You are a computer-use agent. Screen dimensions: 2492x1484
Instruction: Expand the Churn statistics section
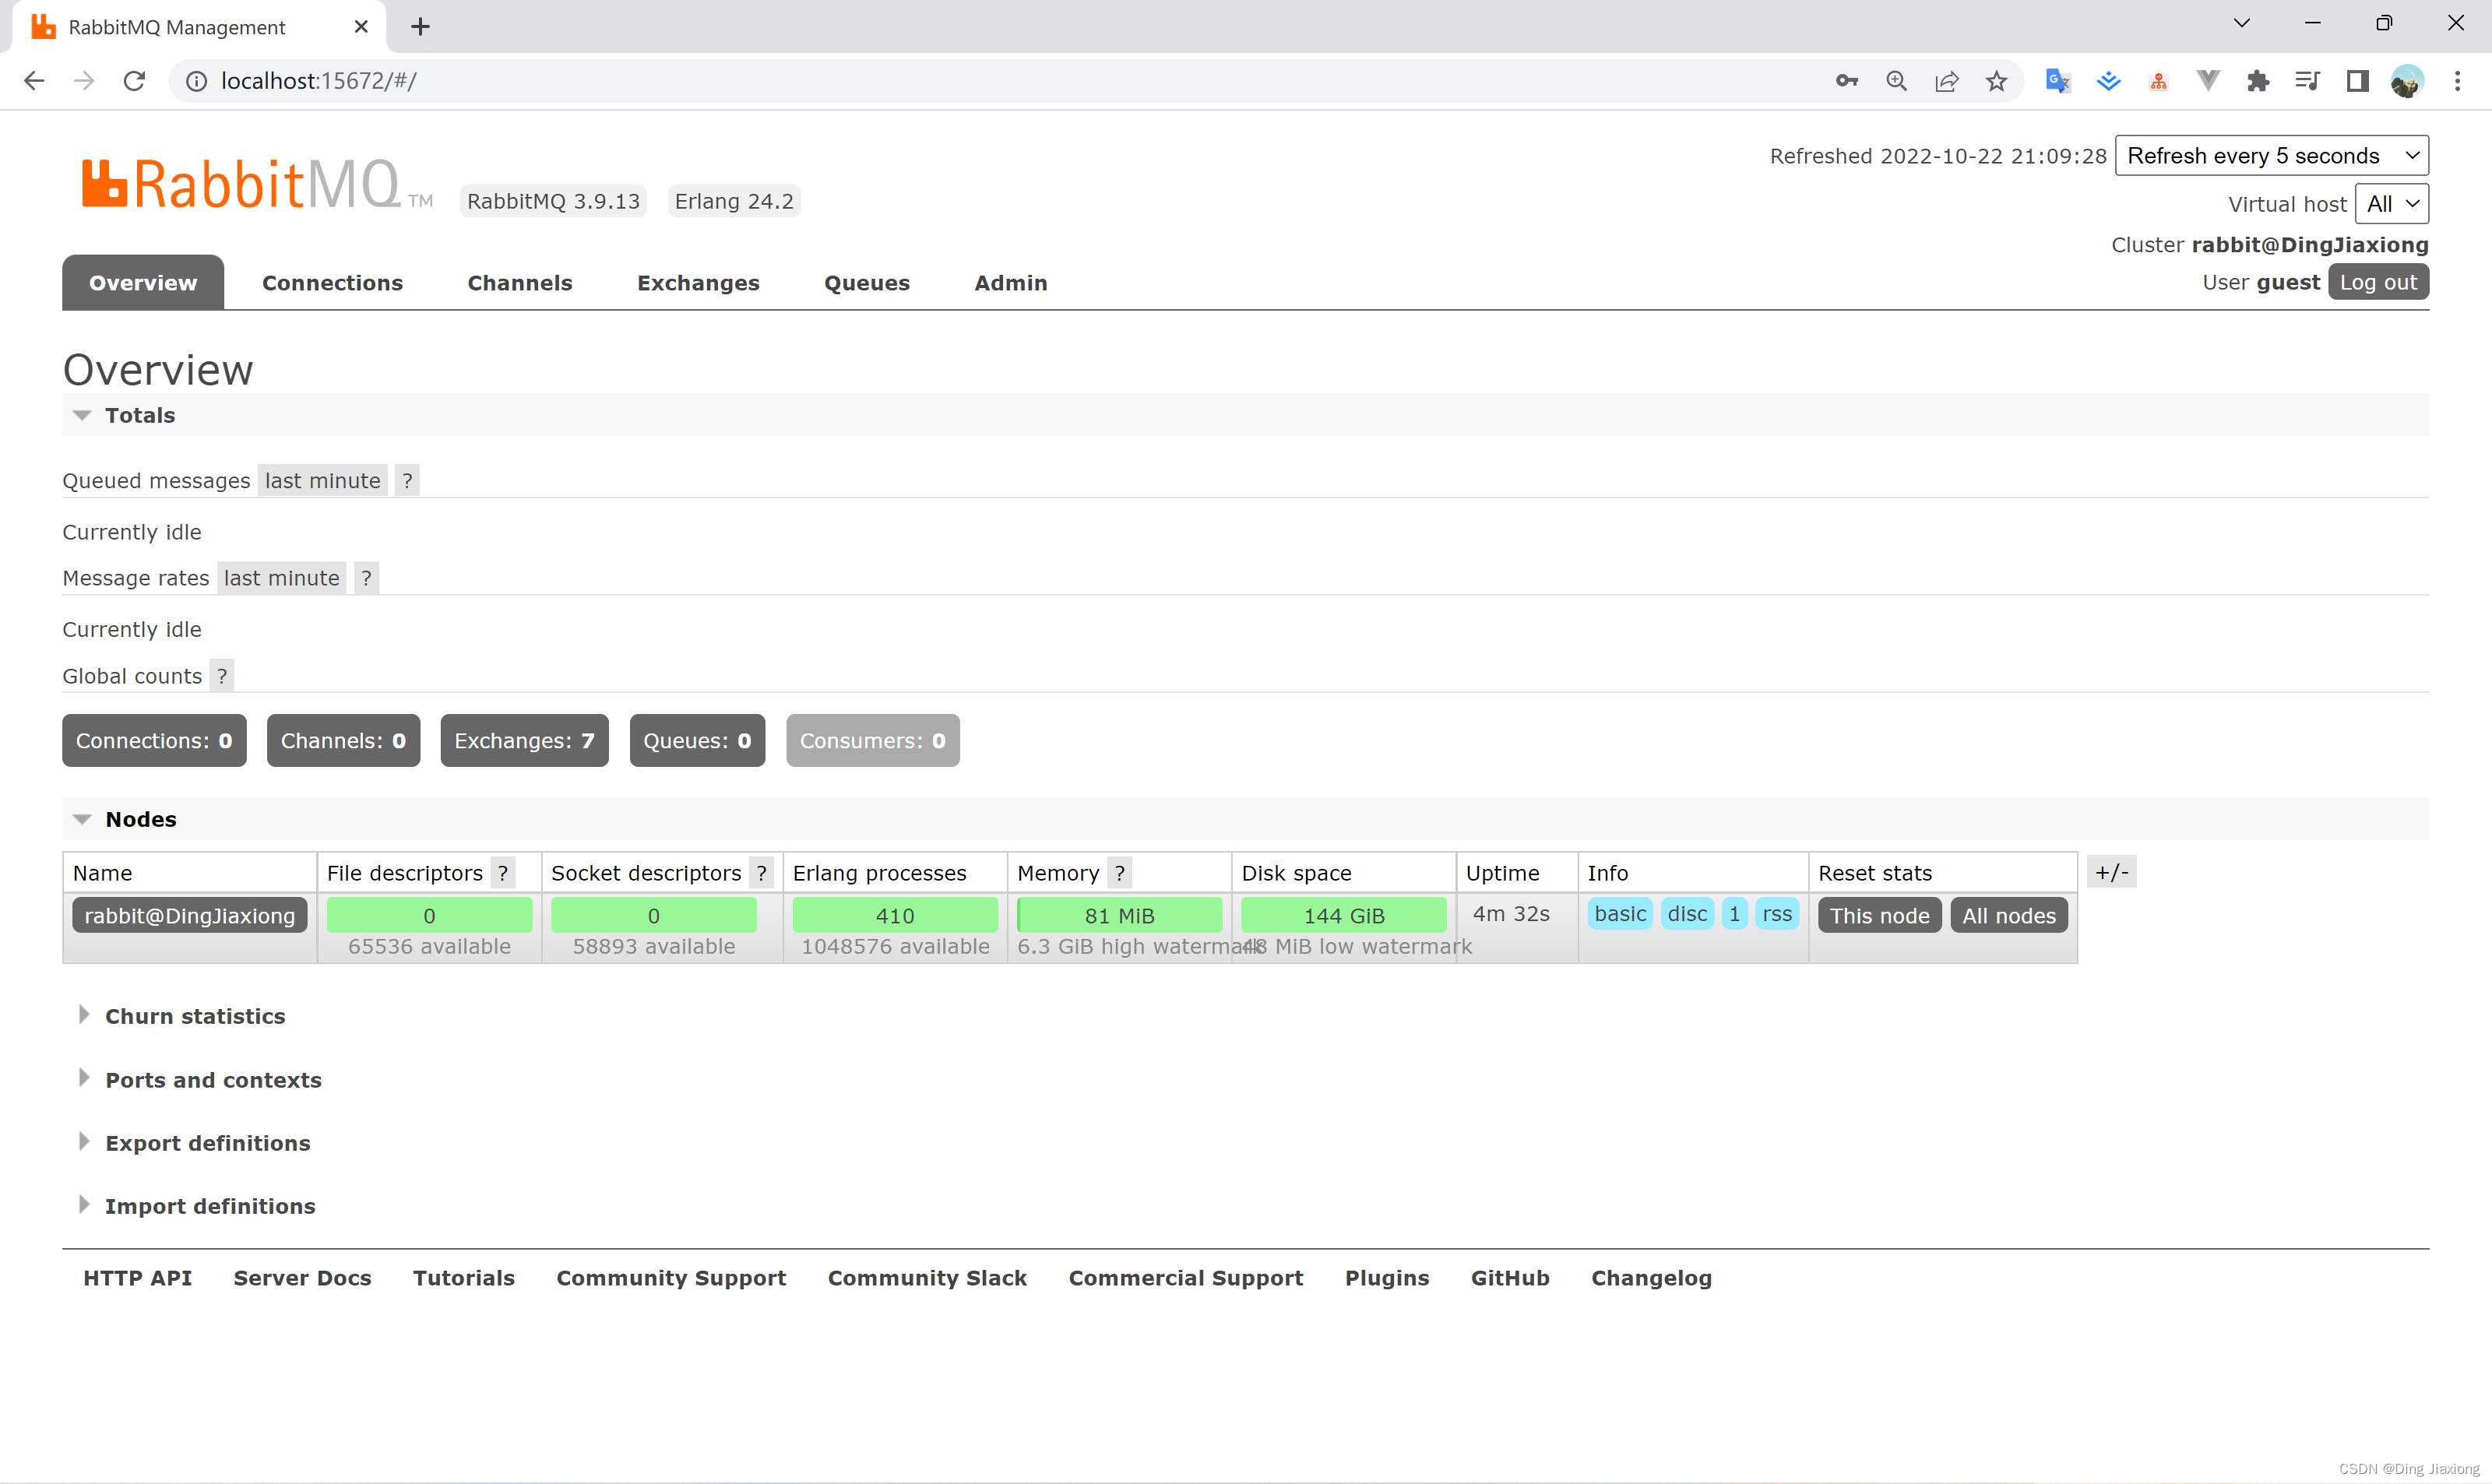click(194, 1014)
